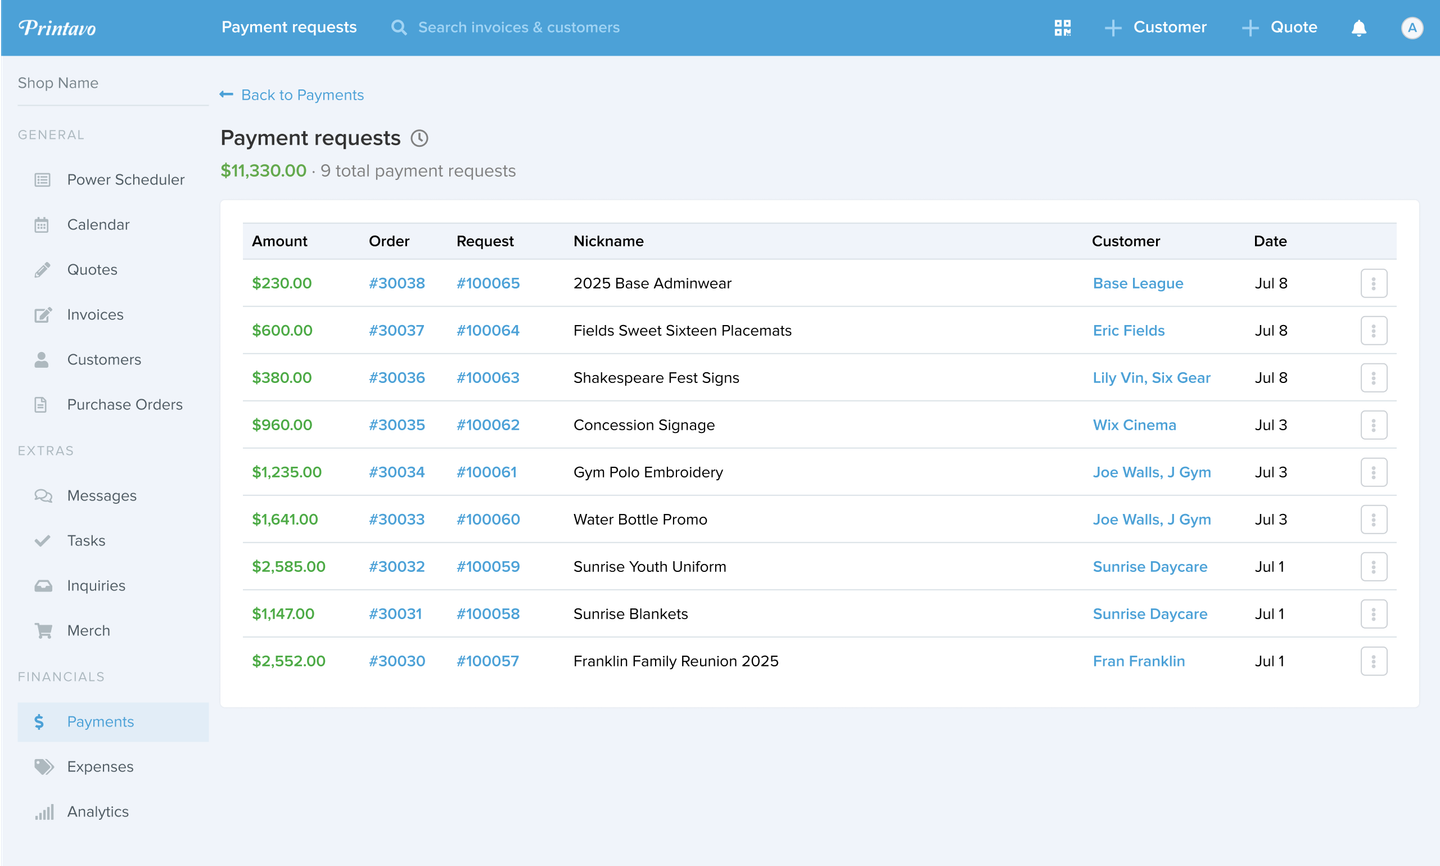Click the Tasks checkmark icon
1440x866 pixels.
42,541
